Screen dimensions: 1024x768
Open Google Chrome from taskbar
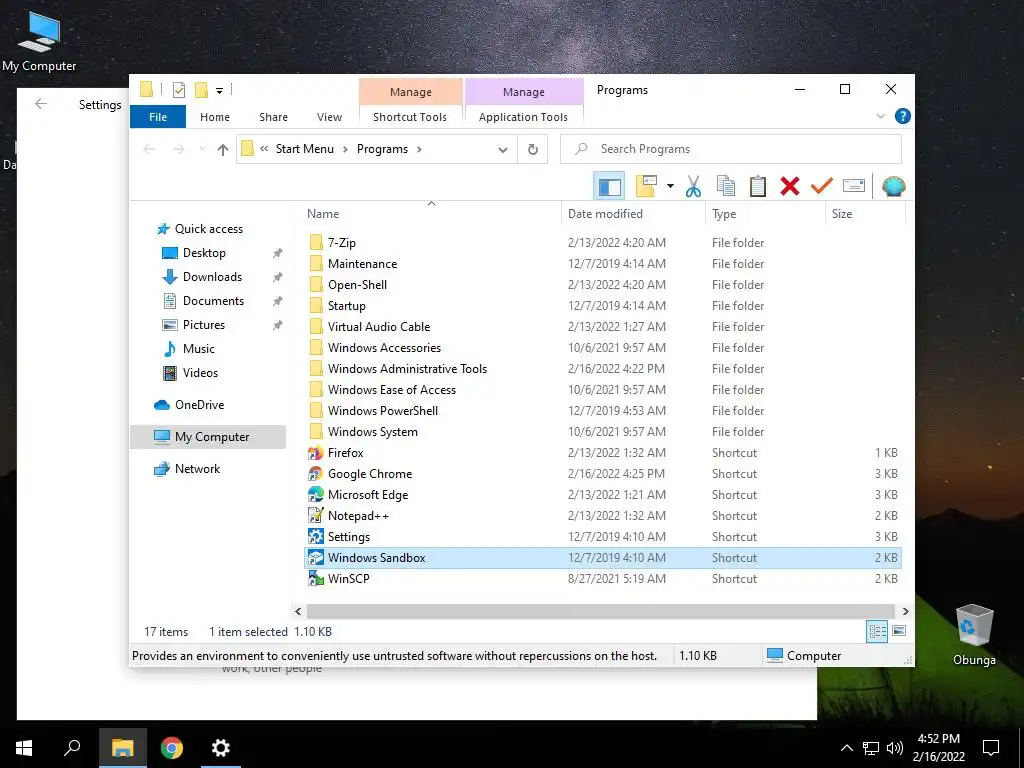(x=172, y=747)
